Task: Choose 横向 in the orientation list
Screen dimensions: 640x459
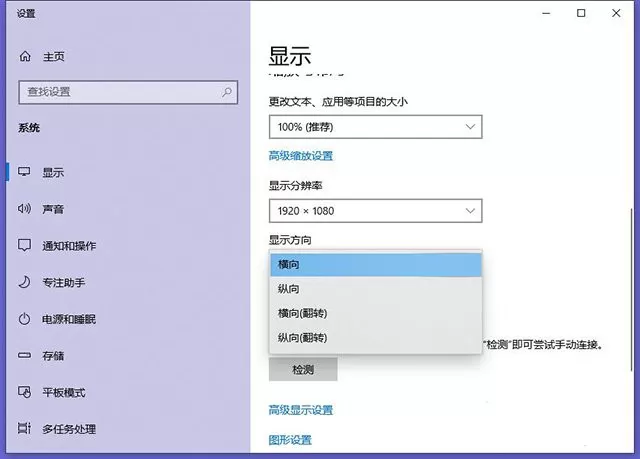Action: click(x=376, y=264)
